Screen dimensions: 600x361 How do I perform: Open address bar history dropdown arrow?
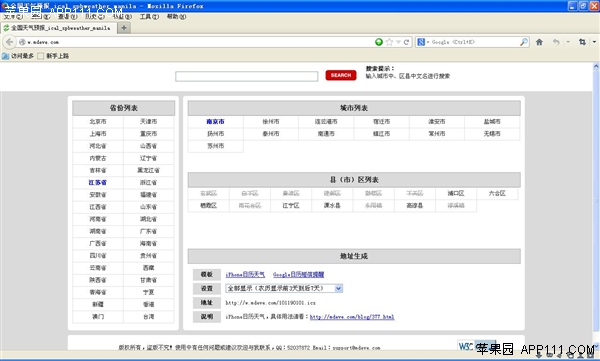(x=398, y=42)
